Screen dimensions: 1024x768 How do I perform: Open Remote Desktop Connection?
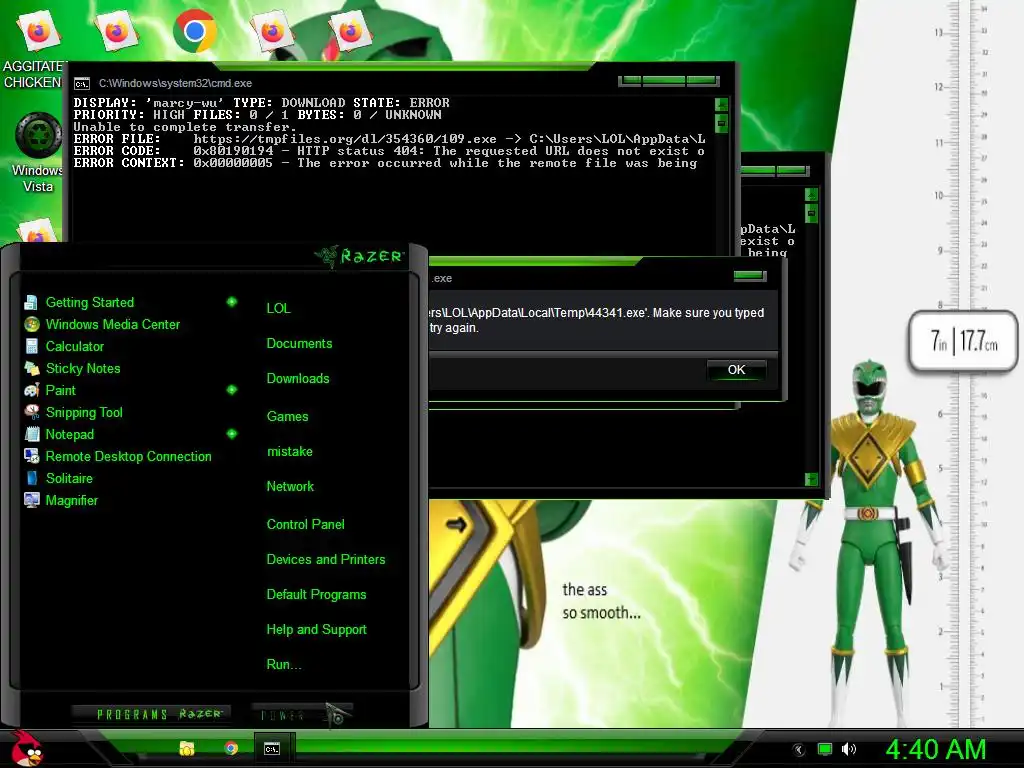(131, 456)
